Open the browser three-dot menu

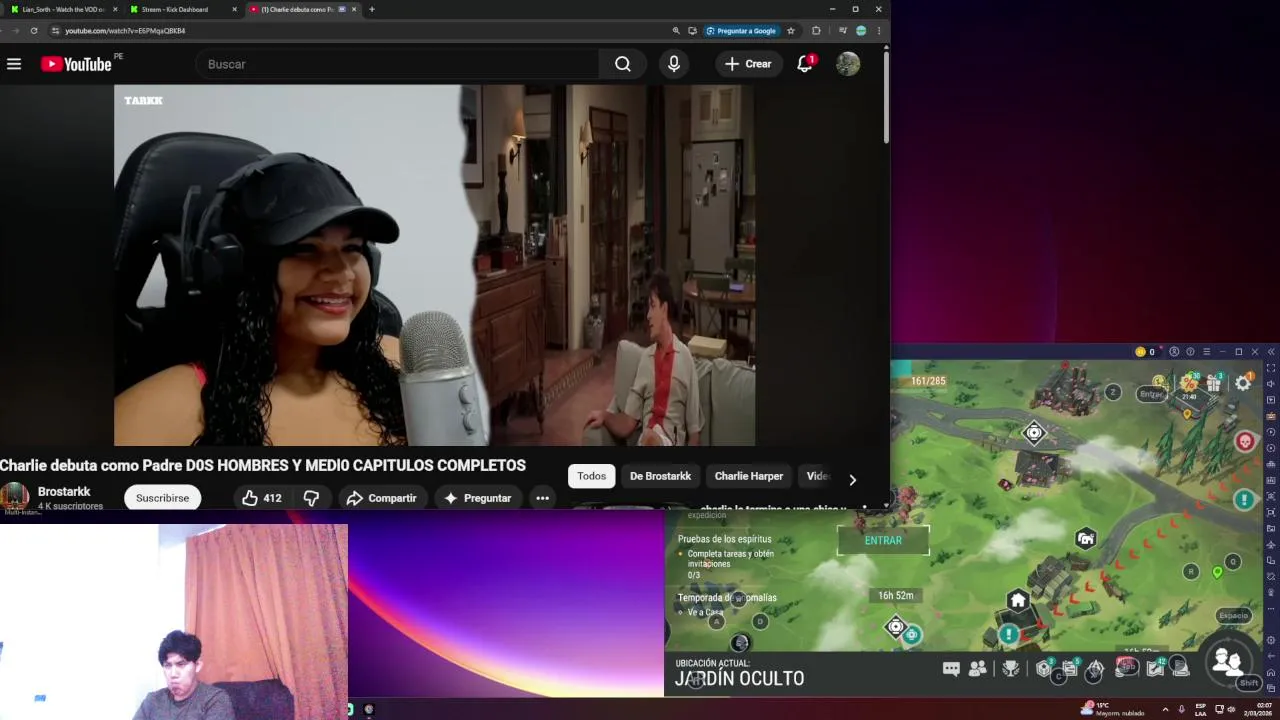(x=879, y=31)
